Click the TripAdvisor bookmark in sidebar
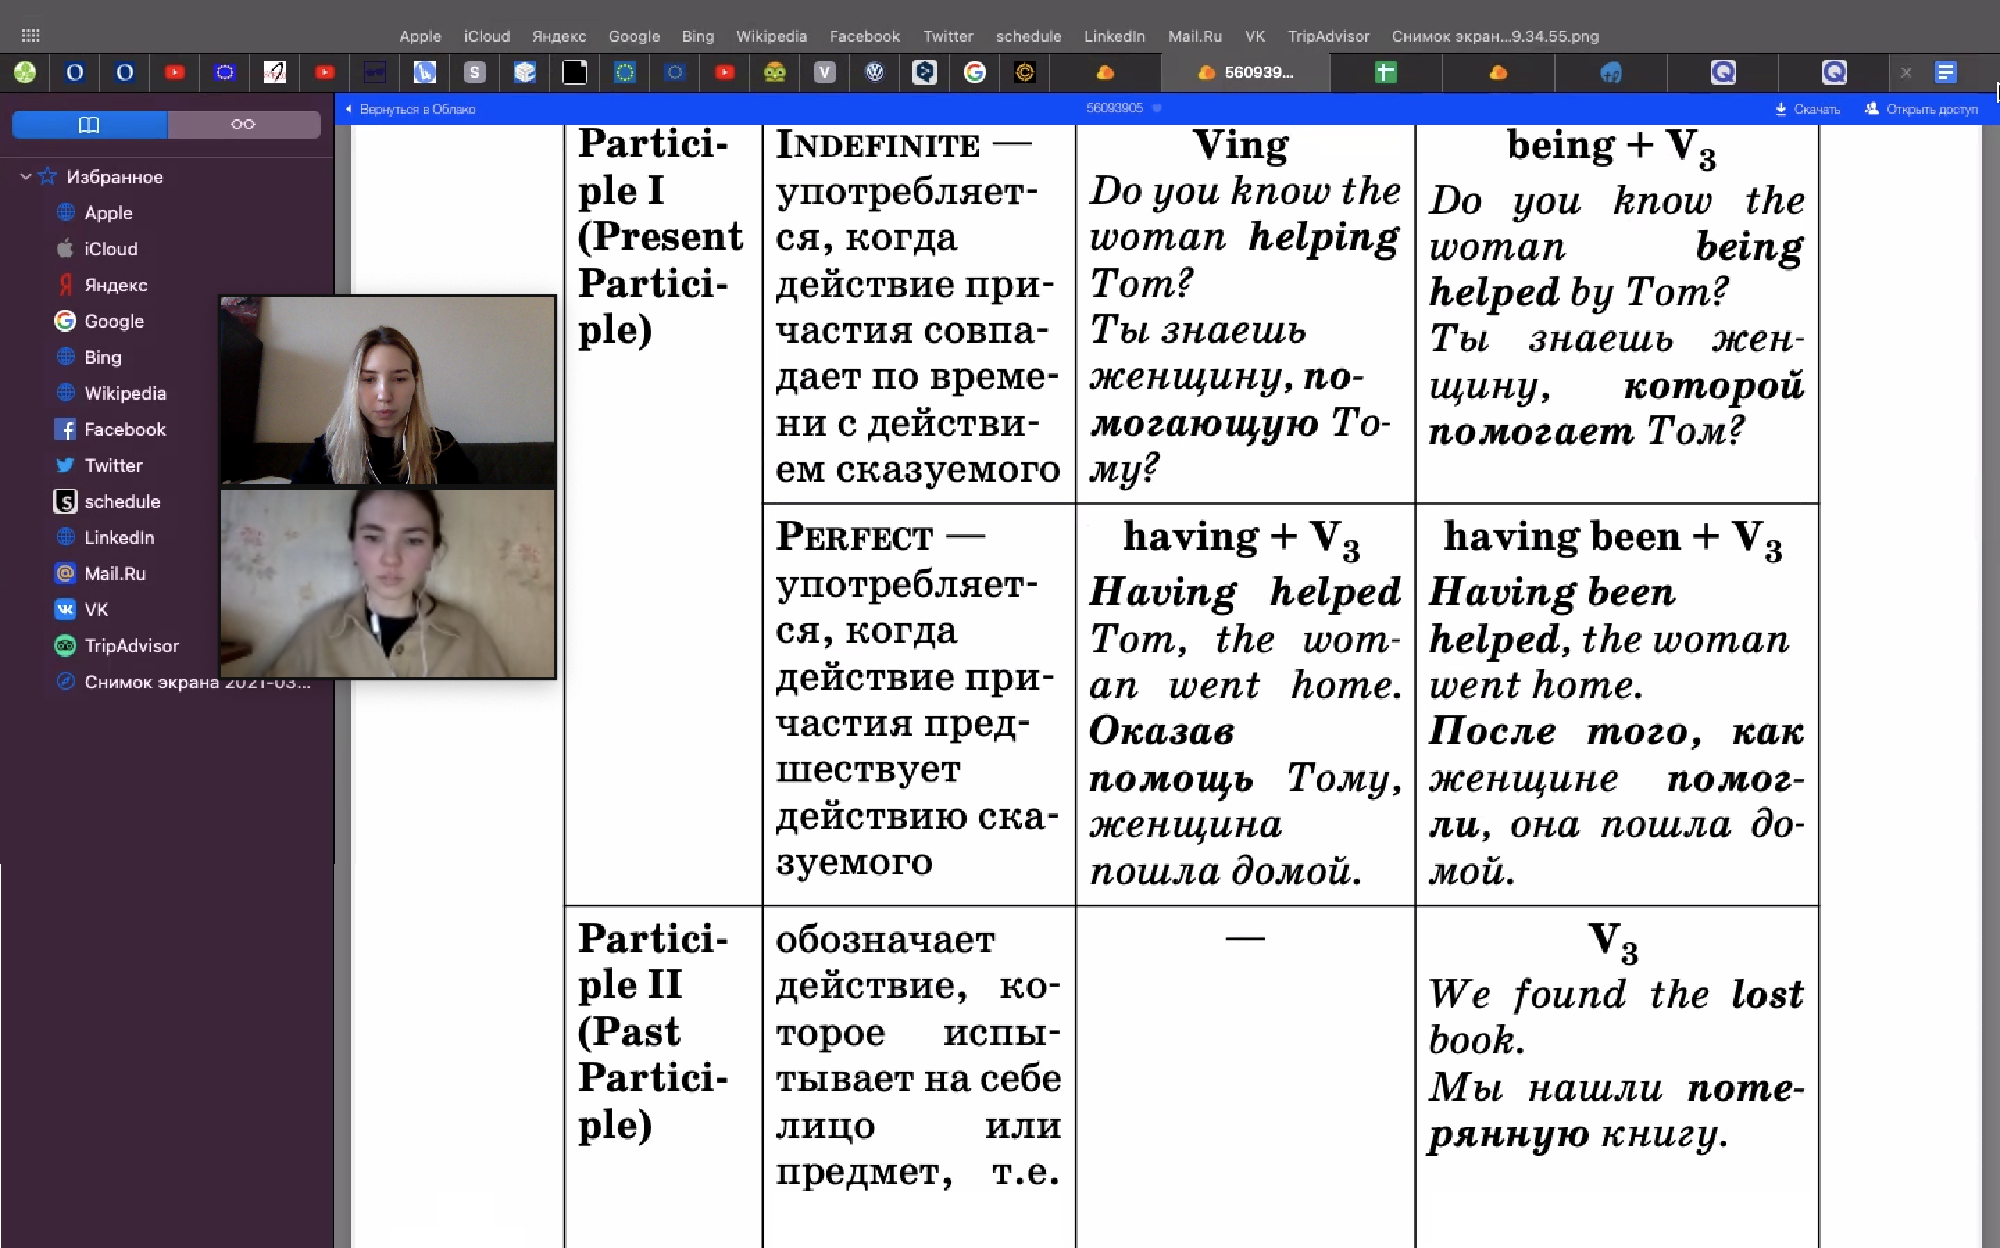The height and width of the screenshot is (1248, 2000). pos(129,644)
